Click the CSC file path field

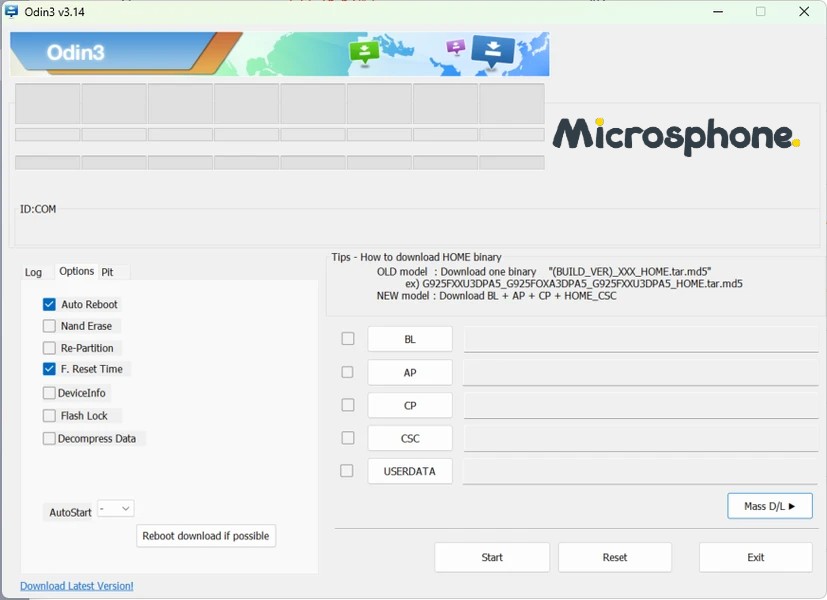coord(640,438)
